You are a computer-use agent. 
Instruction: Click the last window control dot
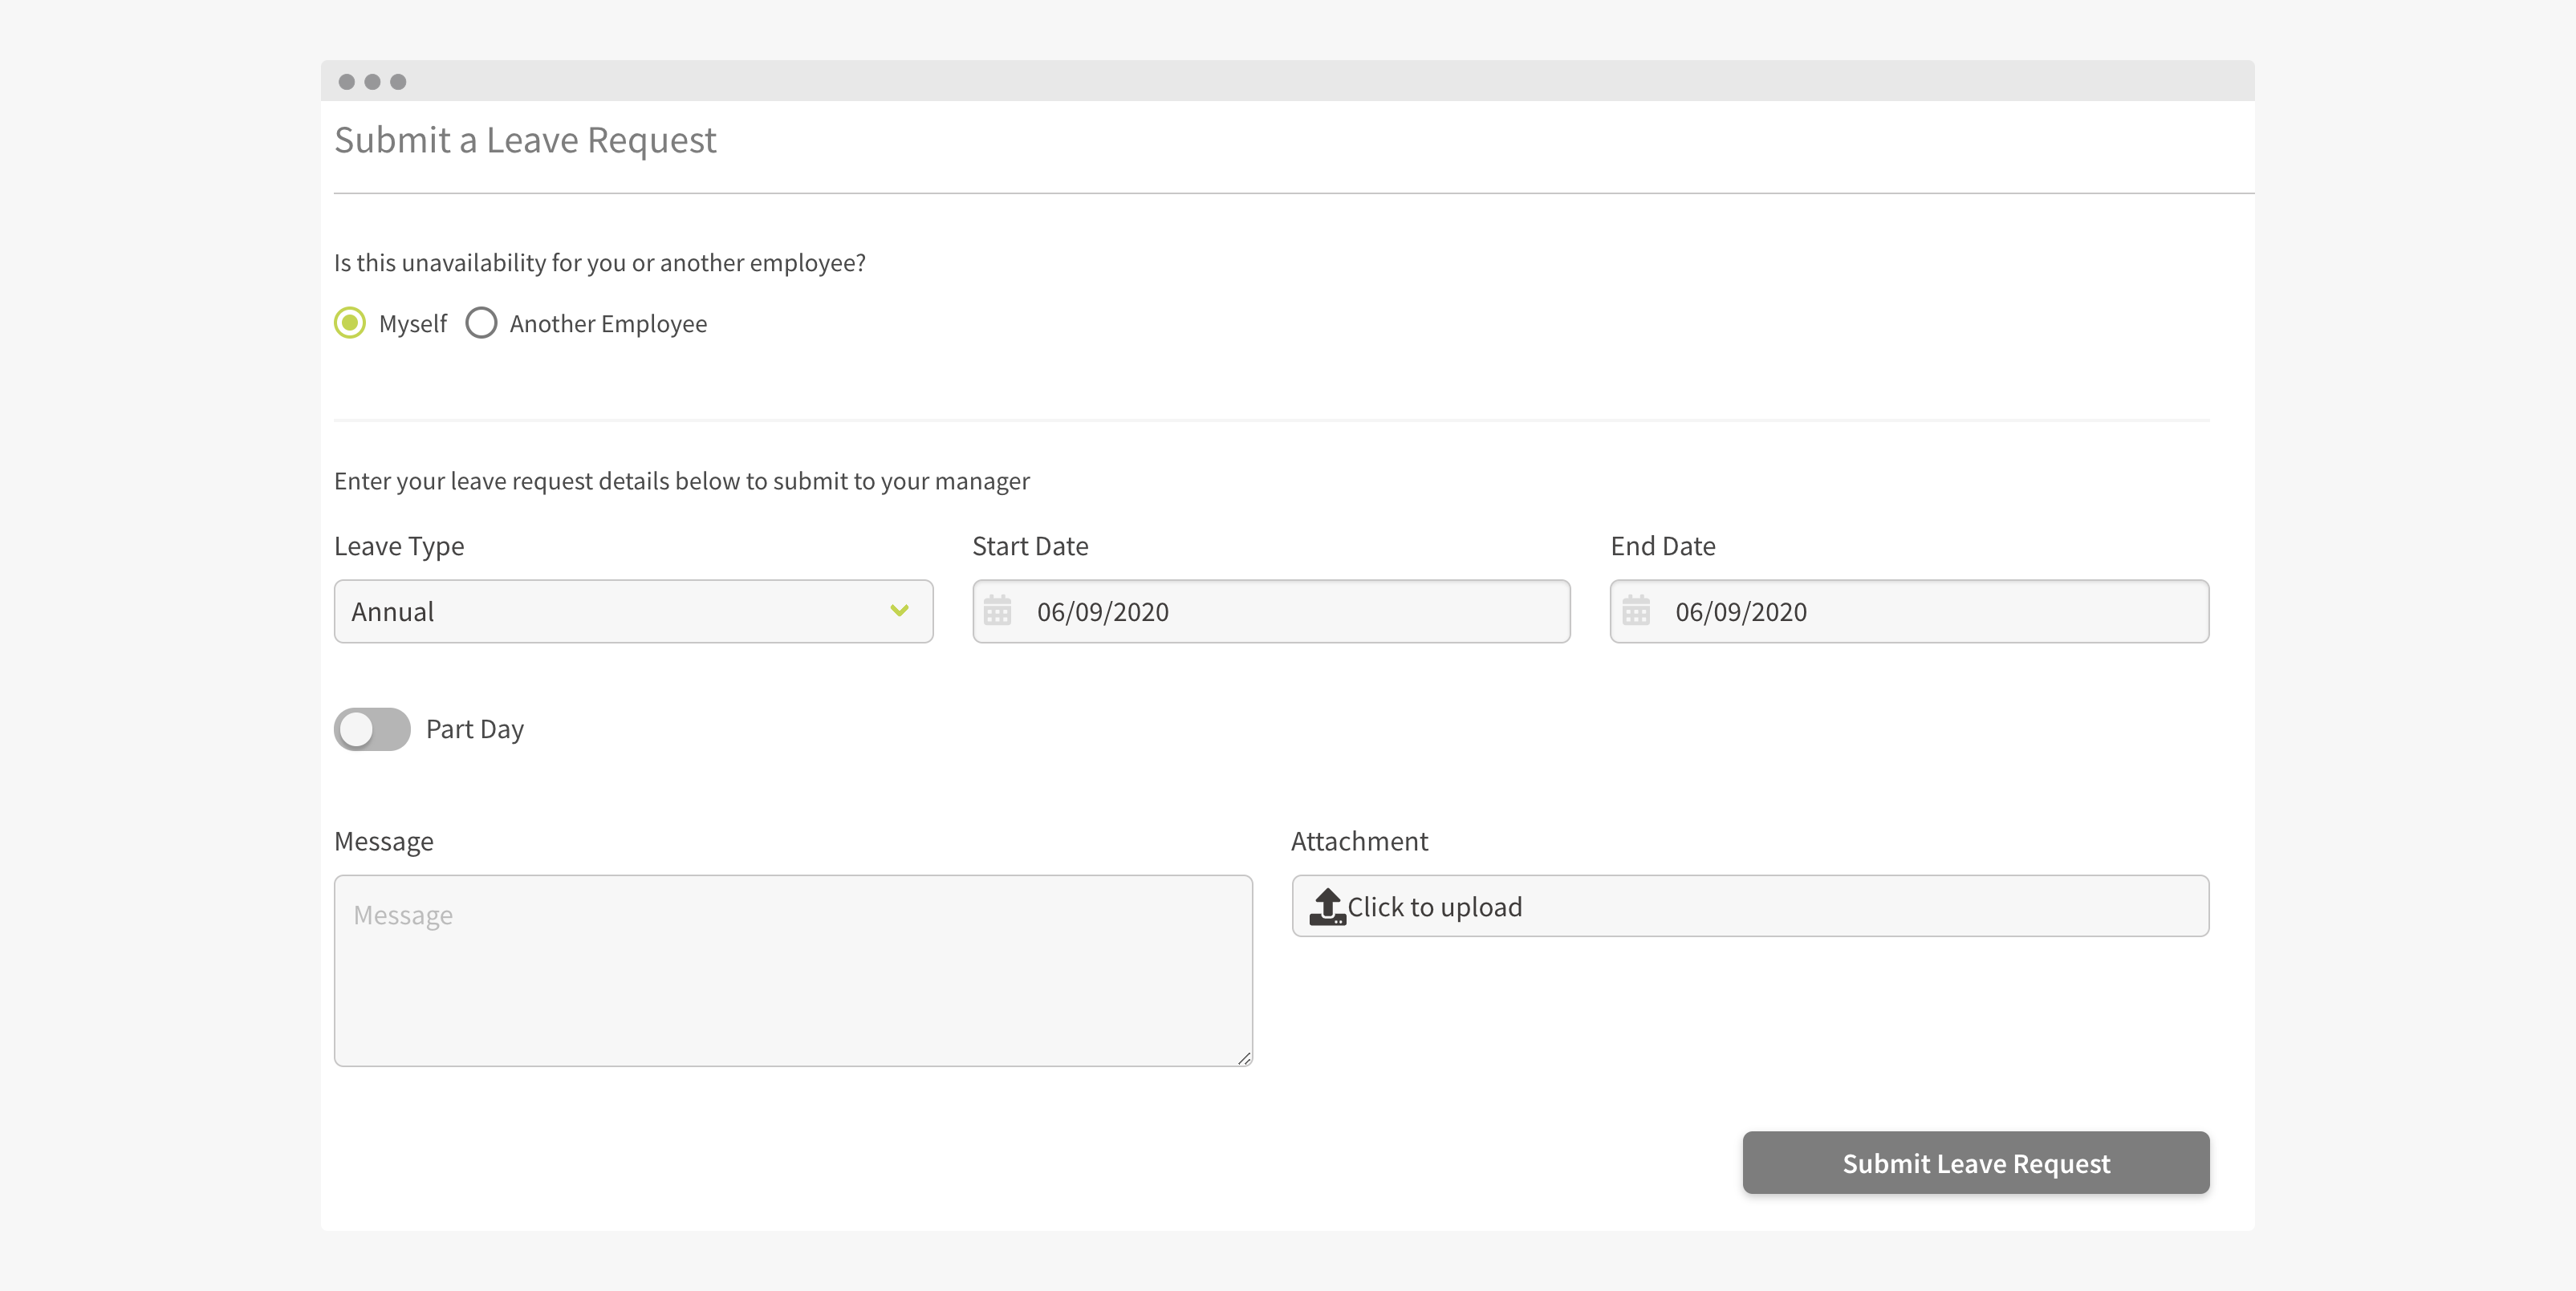pos(398,82)
